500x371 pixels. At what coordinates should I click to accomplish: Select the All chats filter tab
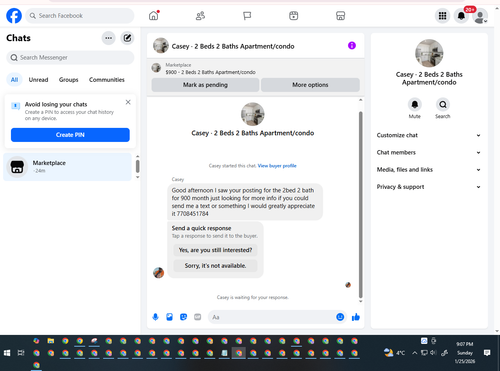[x=14, y=80]
